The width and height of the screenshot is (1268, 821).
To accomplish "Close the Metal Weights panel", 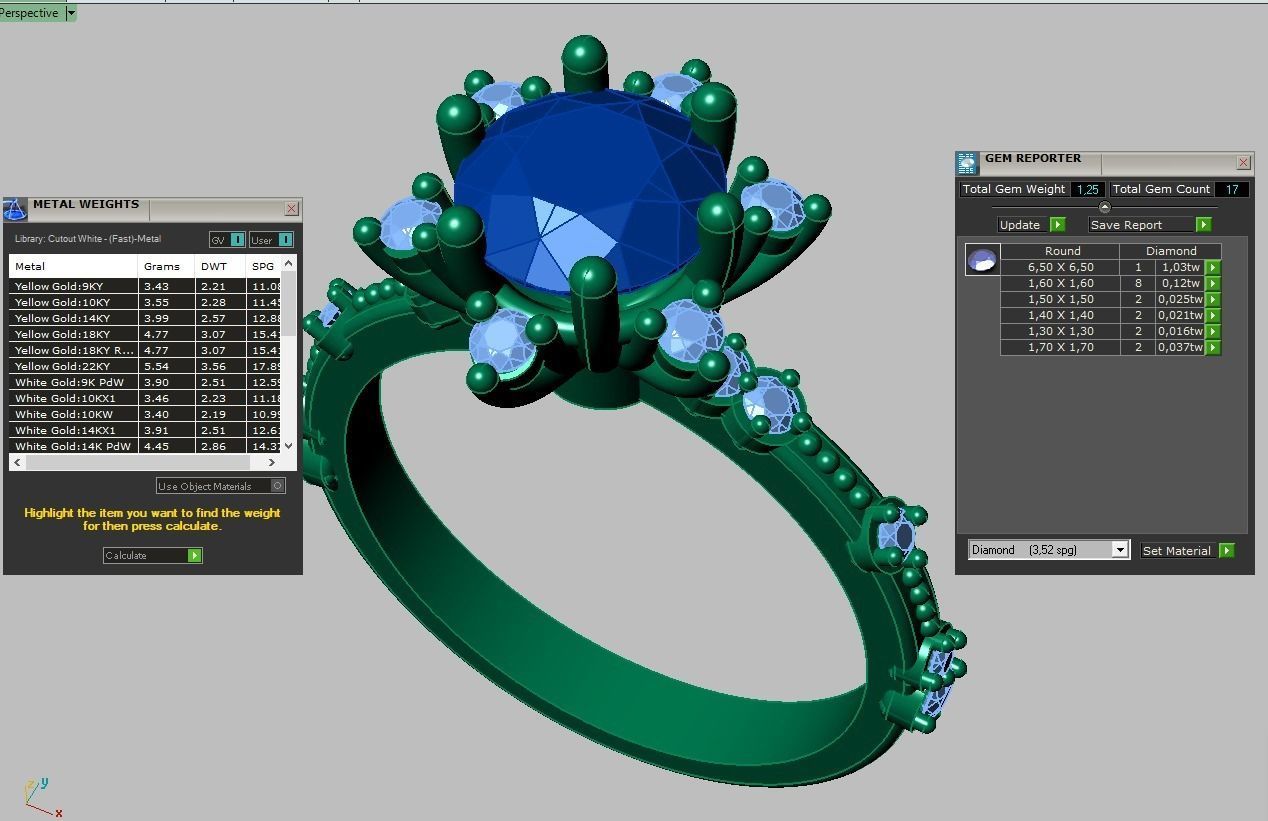I will (x=291, y=208).
